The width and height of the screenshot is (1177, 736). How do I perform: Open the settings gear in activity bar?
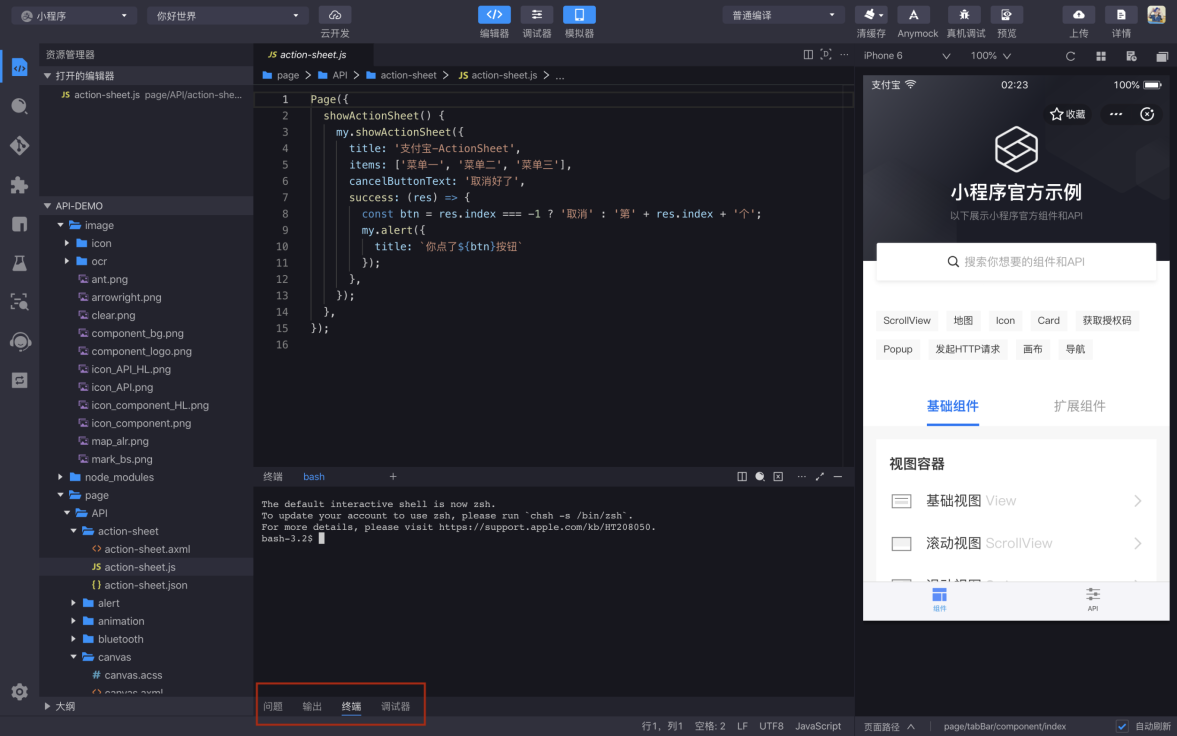pyautogui.click(x=20, y=692)
